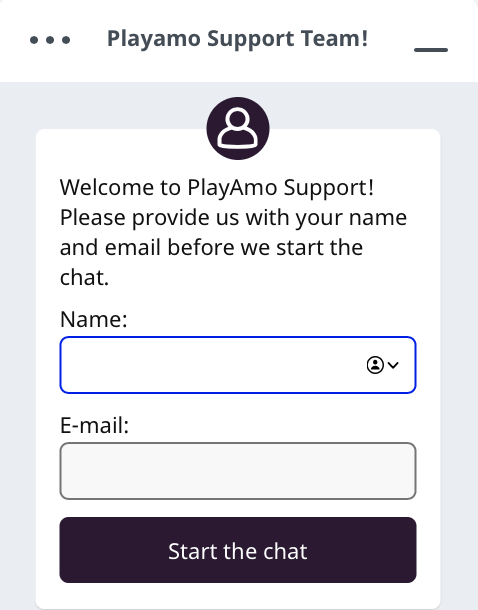The image size is (478, 610).
Task: Select the middle dot of the header menu
Action: pos(50,40)
